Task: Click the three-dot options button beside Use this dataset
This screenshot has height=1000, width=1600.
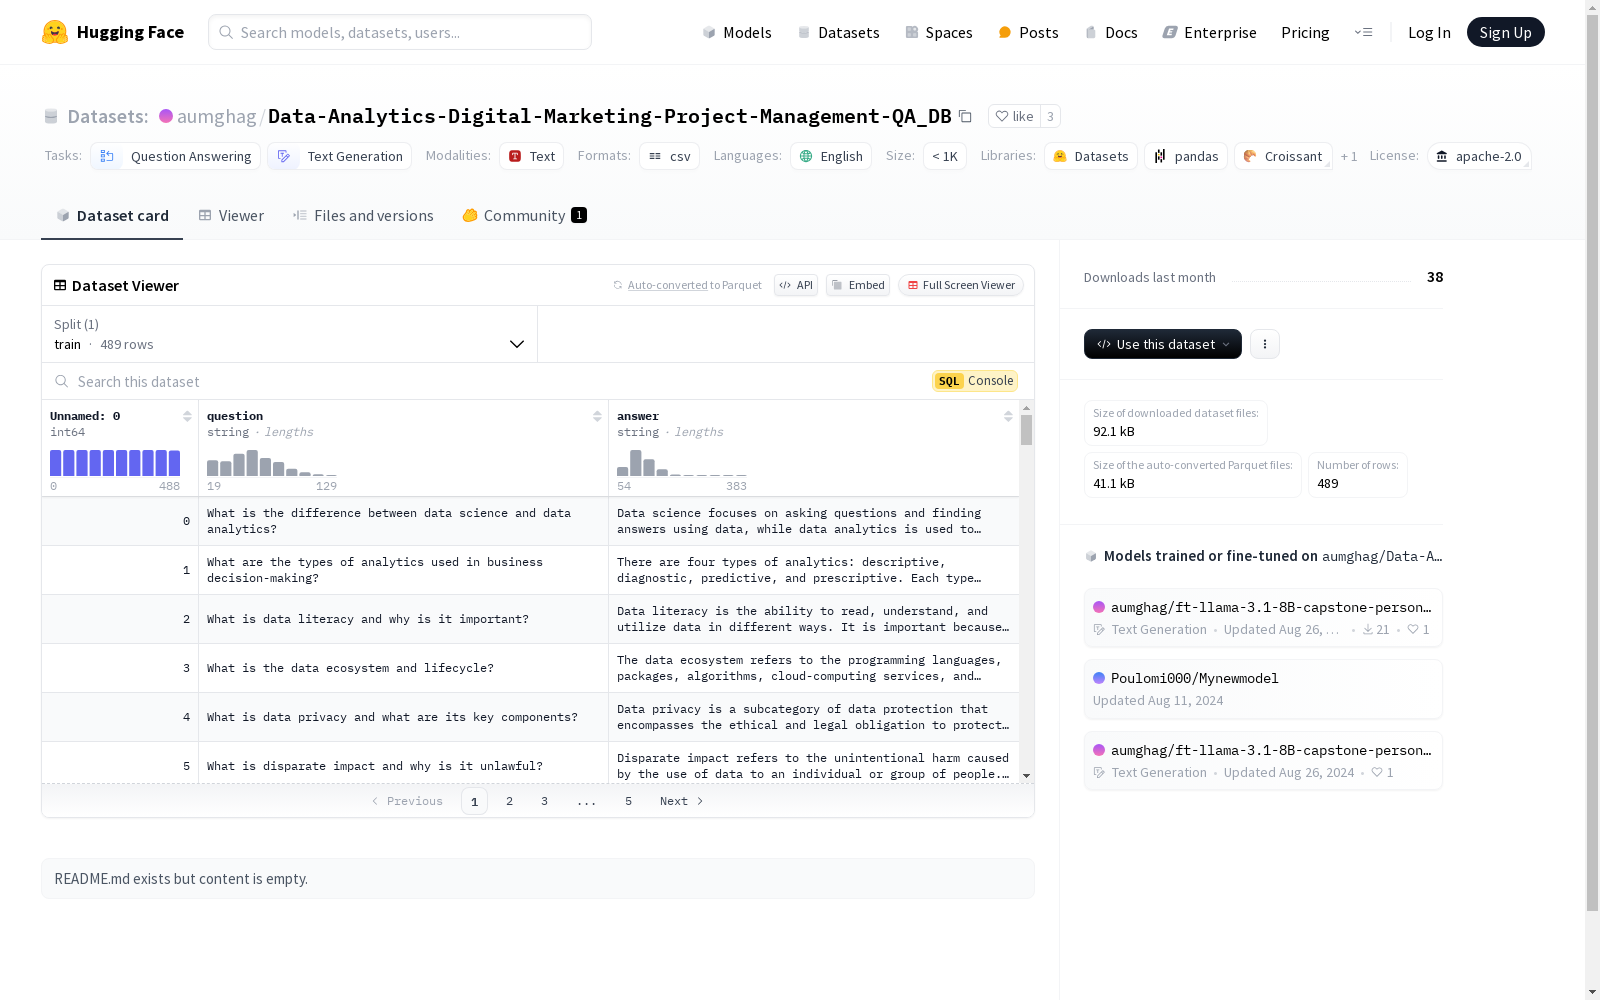Action: 1265,344
